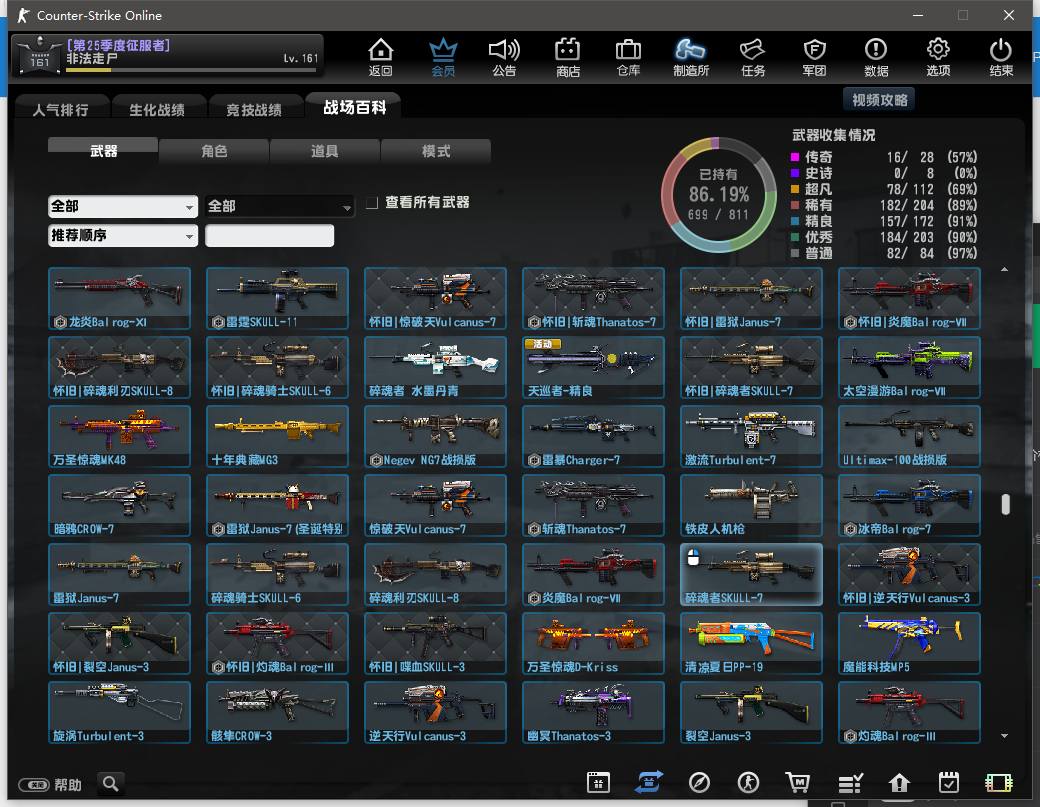Image resolution: width=1040 pixels, height=807 pixels.
Task: Switch to the 人气排行 tab
Action: (60, 109)
